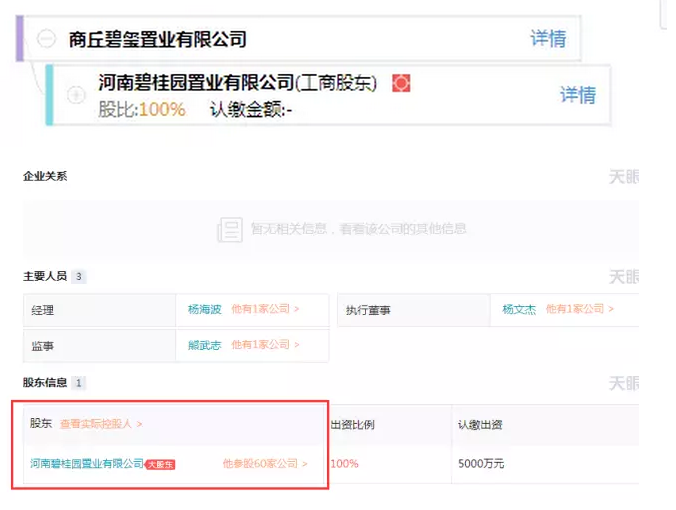Expand the 河南碧桂园置业有限公司 shareholder node
Image resolution: width=676 pixels, height=510 pixels.
pos(76,94)
